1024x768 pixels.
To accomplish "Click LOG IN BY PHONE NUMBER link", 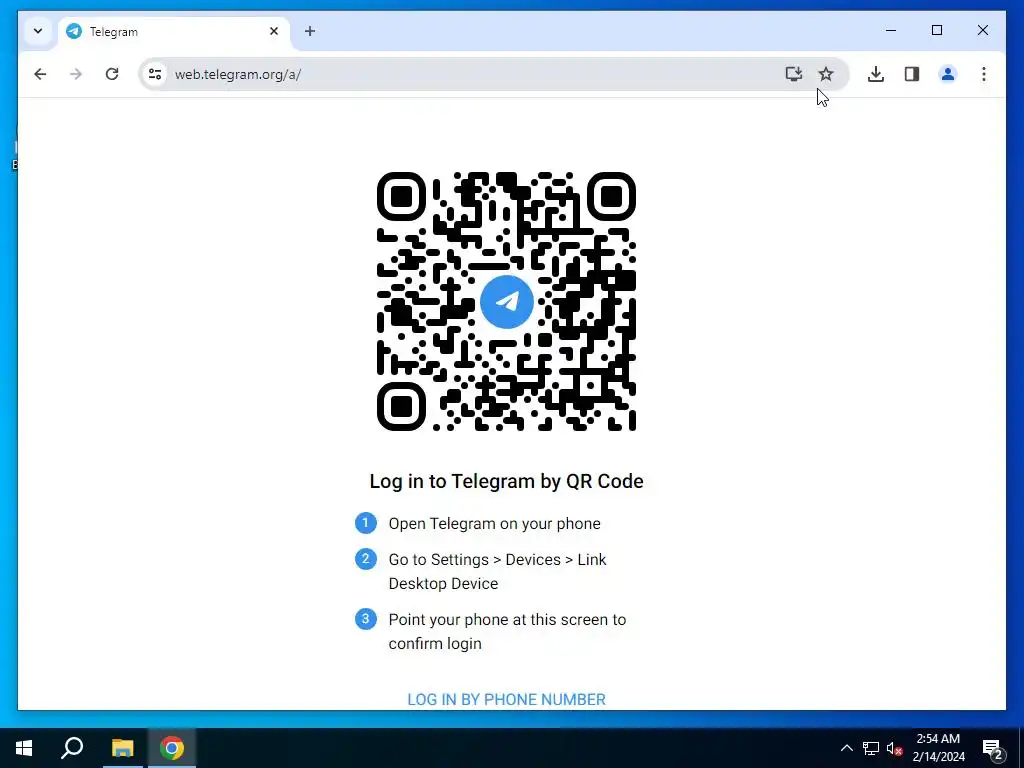I will [506, 699].
